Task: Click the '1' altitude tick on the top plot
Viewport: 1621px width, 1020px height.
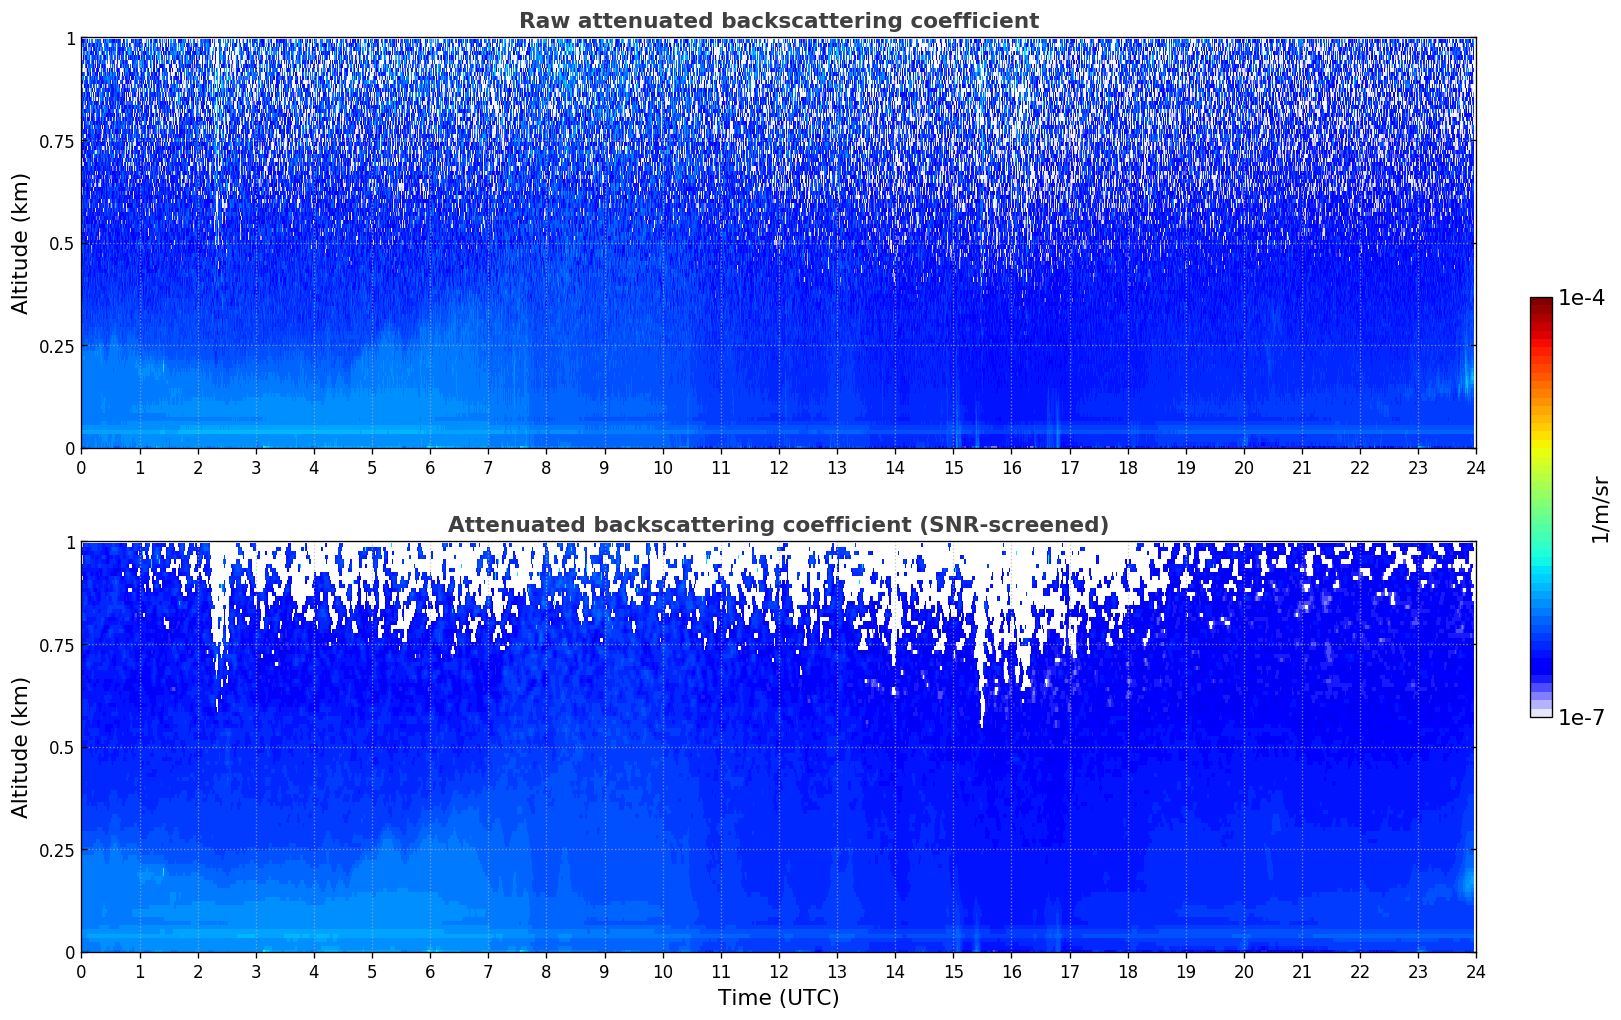Action: pyautogui.click(x=70, y=38)
